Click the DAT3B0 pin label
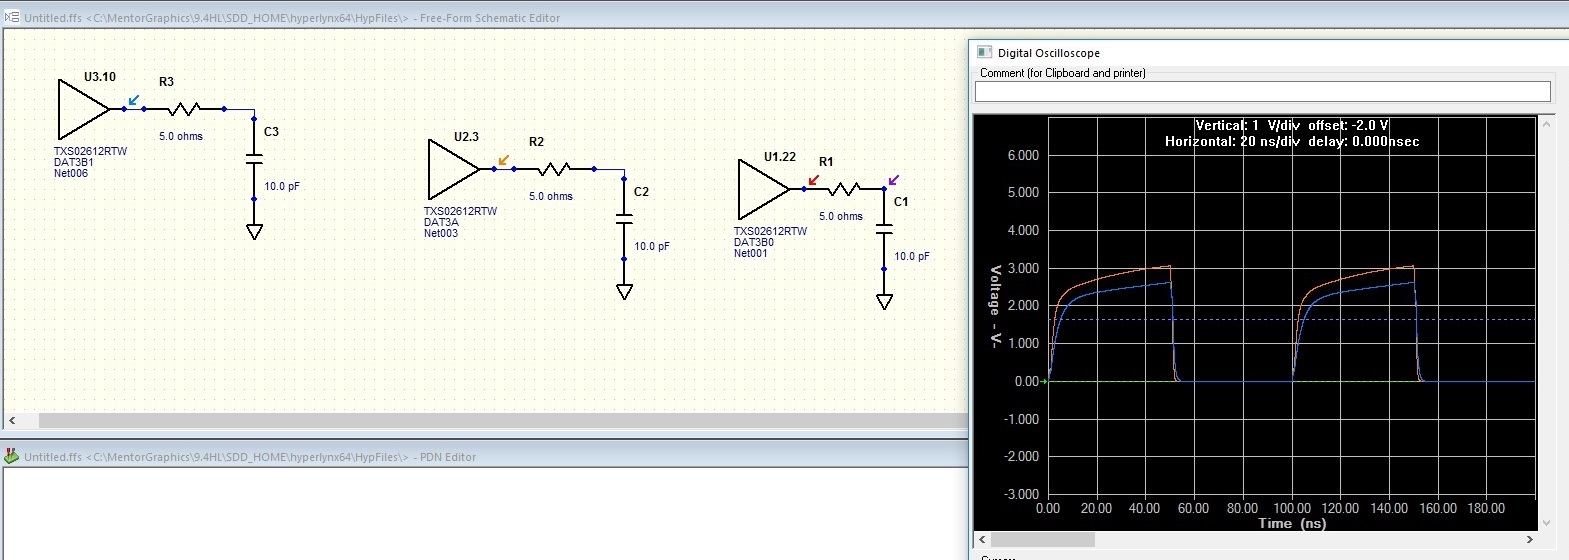 754,242
